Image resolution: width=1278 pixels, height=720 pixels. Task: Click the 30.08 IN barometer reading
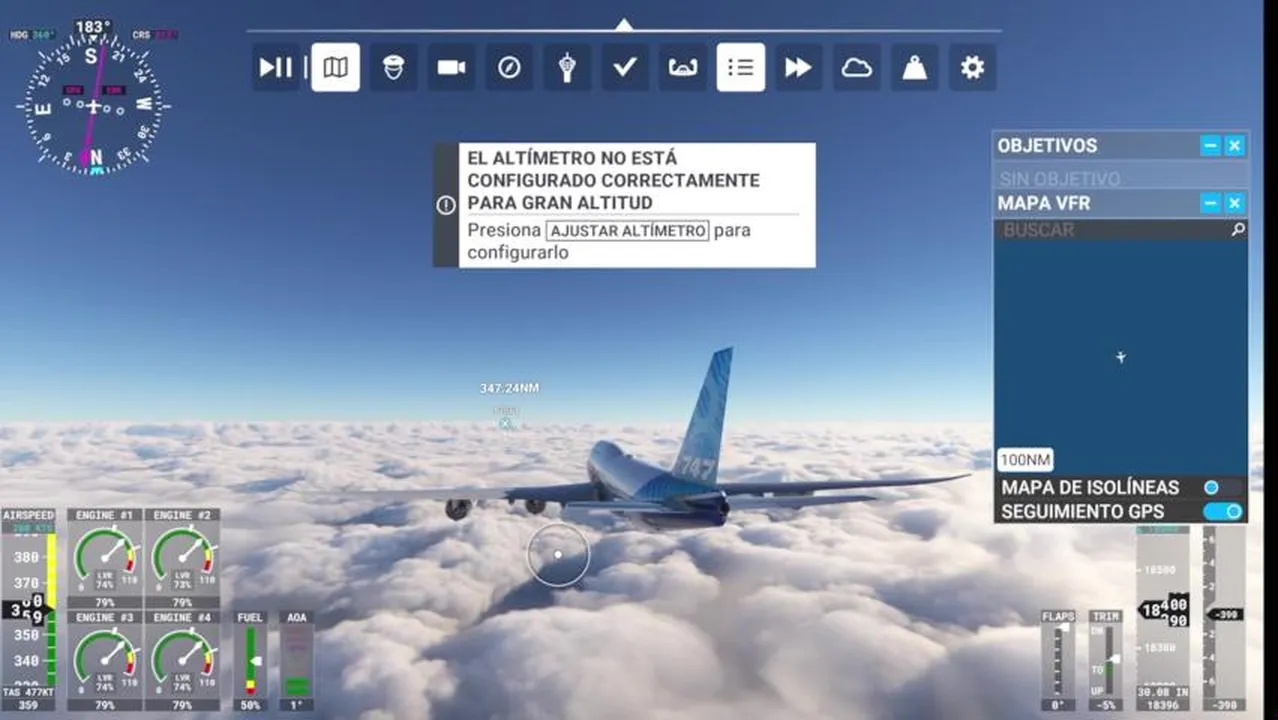point(1163,691)
